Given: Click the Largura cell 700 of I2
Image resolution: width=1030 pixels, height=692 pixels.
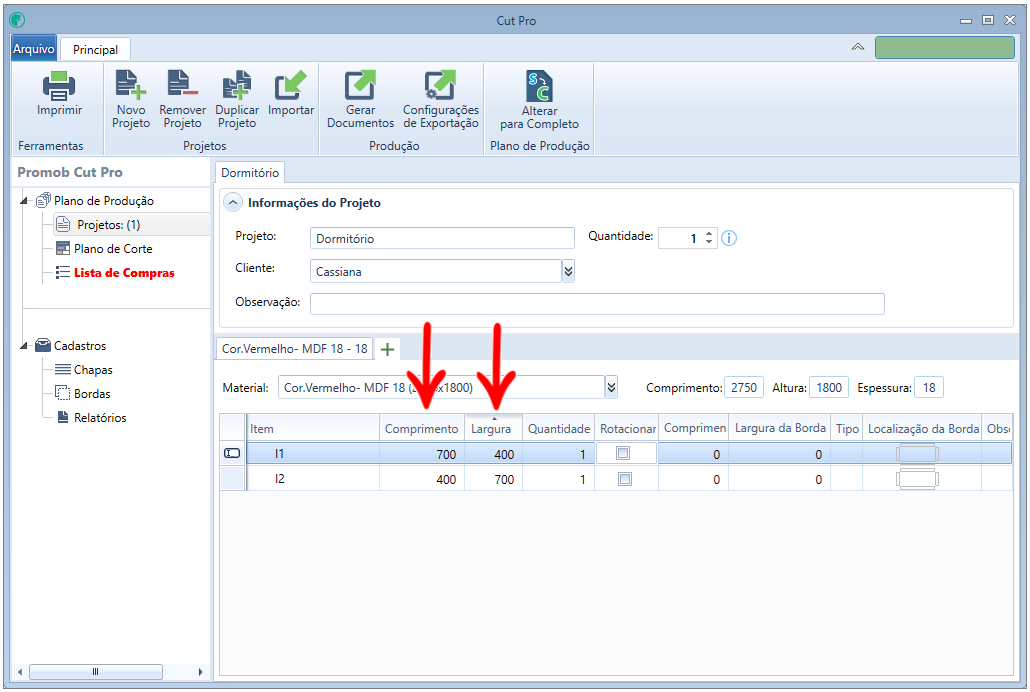Looking at the screenshot, I should 493,479.
